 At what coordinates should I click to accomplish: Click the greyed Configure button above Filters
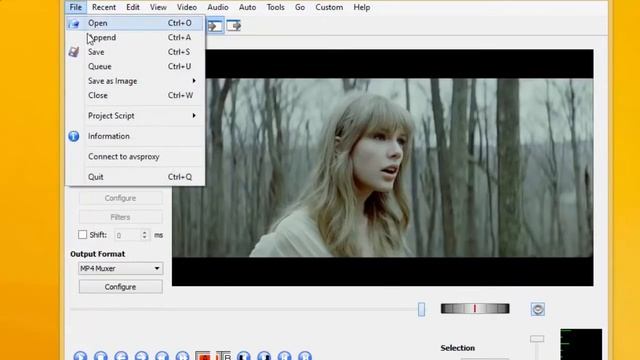120,198
